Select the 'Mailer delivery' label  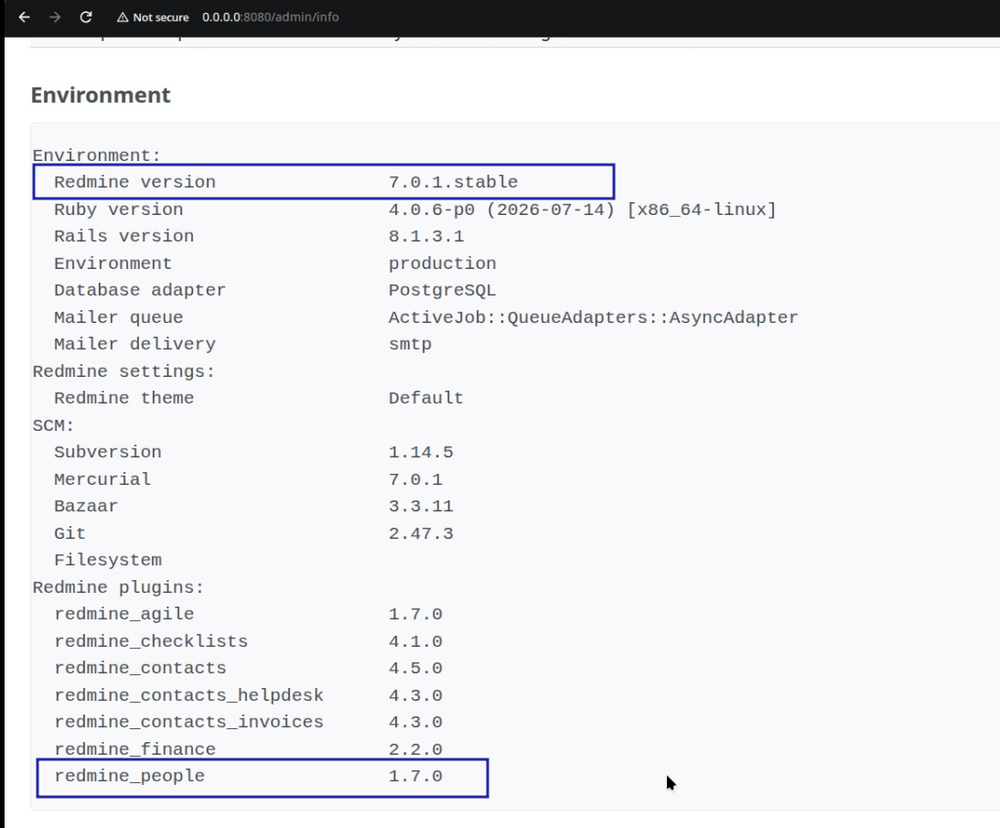click(135, 344)
